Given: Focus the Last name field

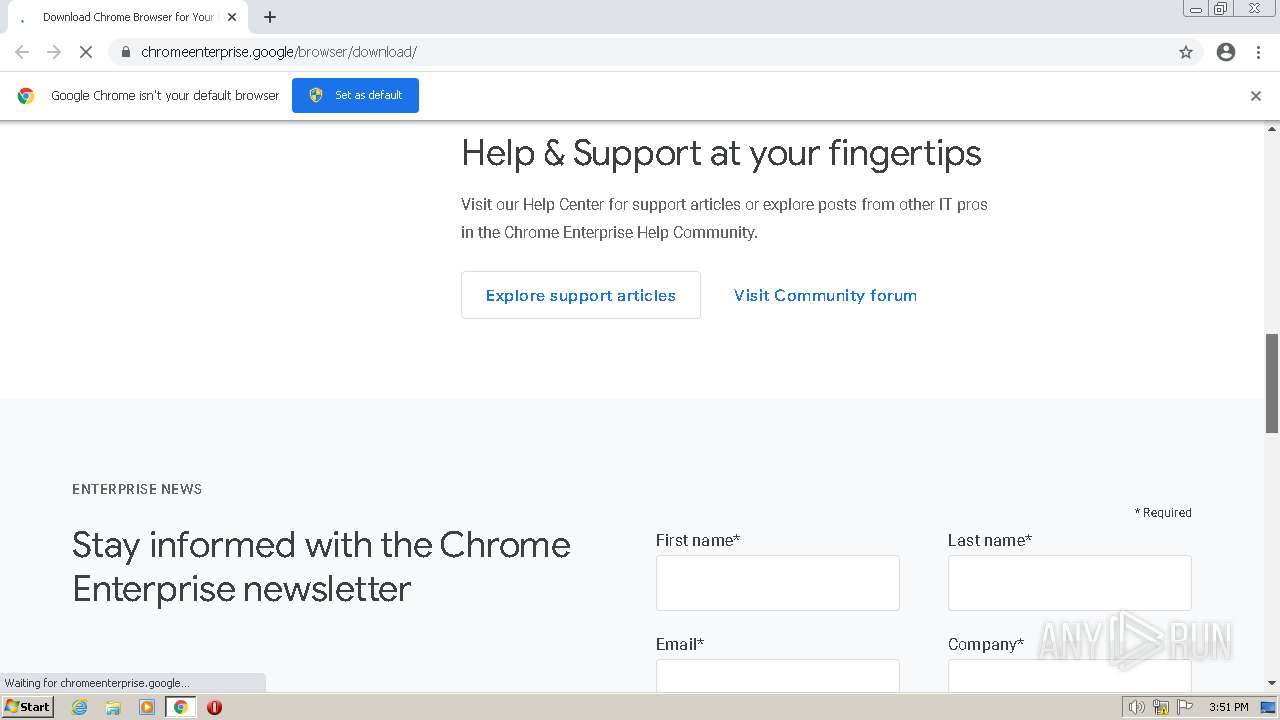Looking at the screenshot, I should (x=1070, y=583).
